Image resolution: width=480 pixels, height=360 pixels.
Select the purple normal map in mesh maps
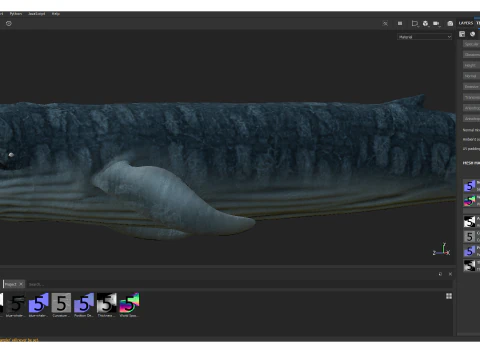pos(470,186)
